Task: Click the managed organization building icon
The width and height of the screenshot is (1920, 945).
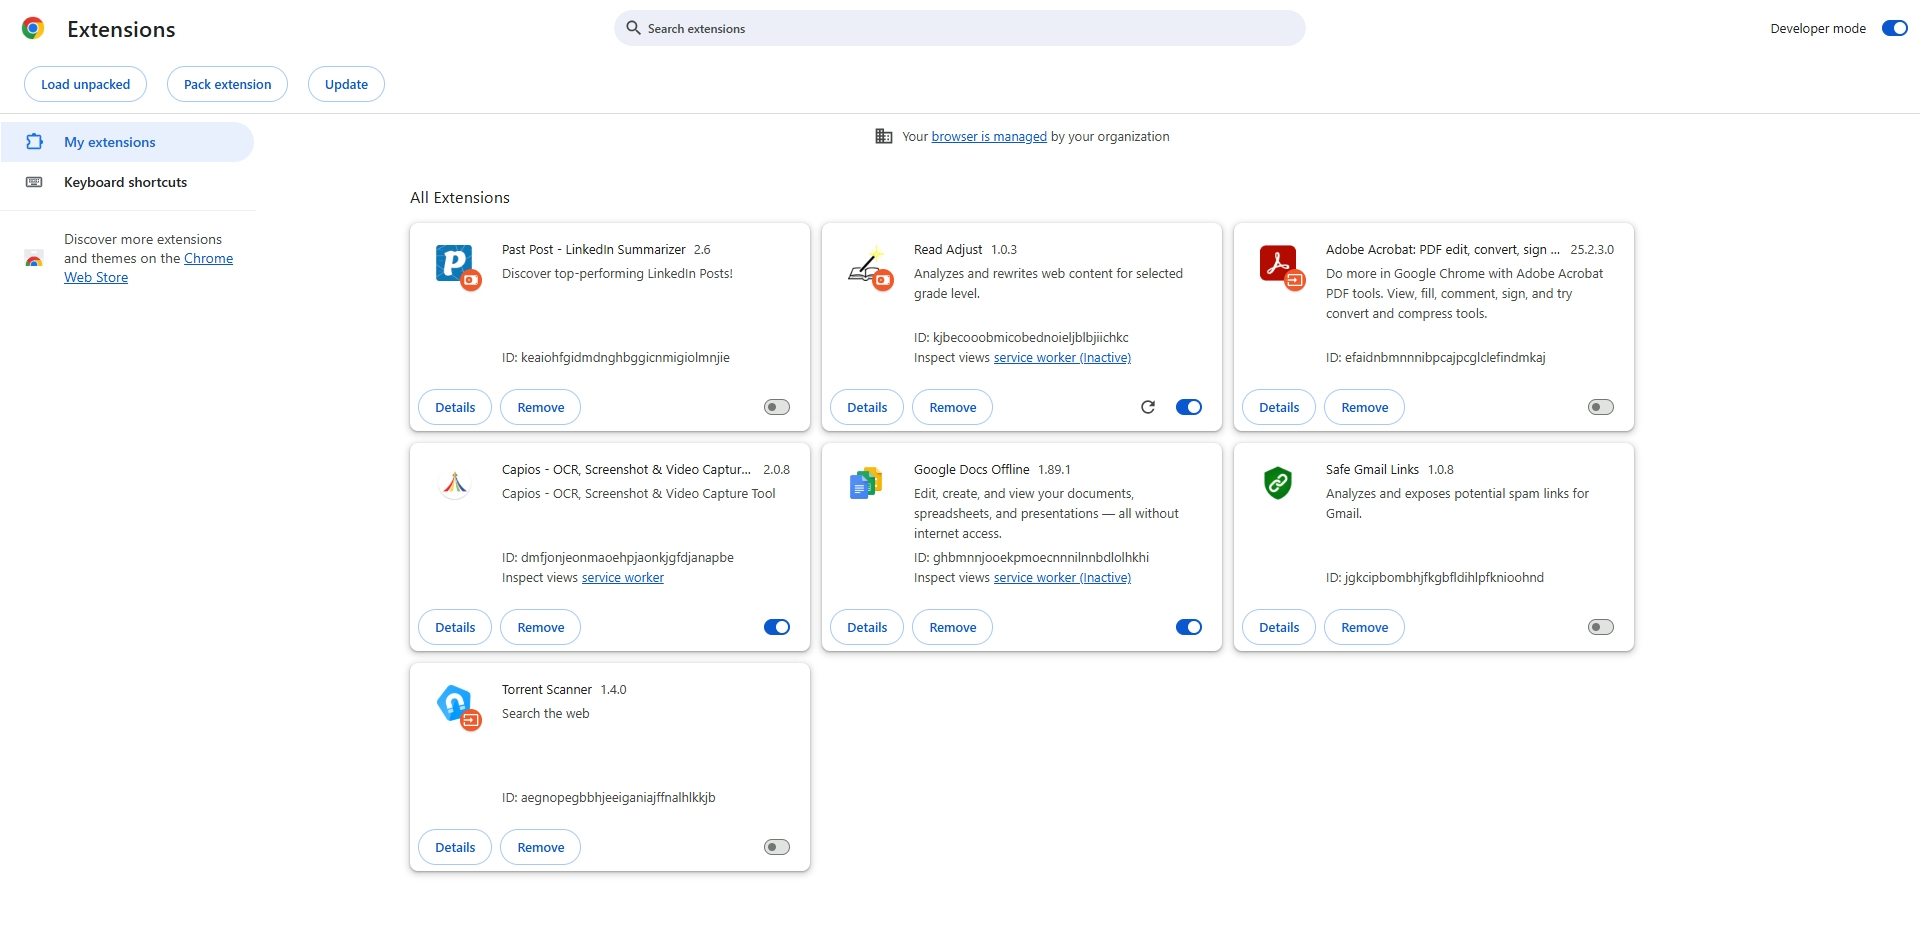Action: coord(884,136)
